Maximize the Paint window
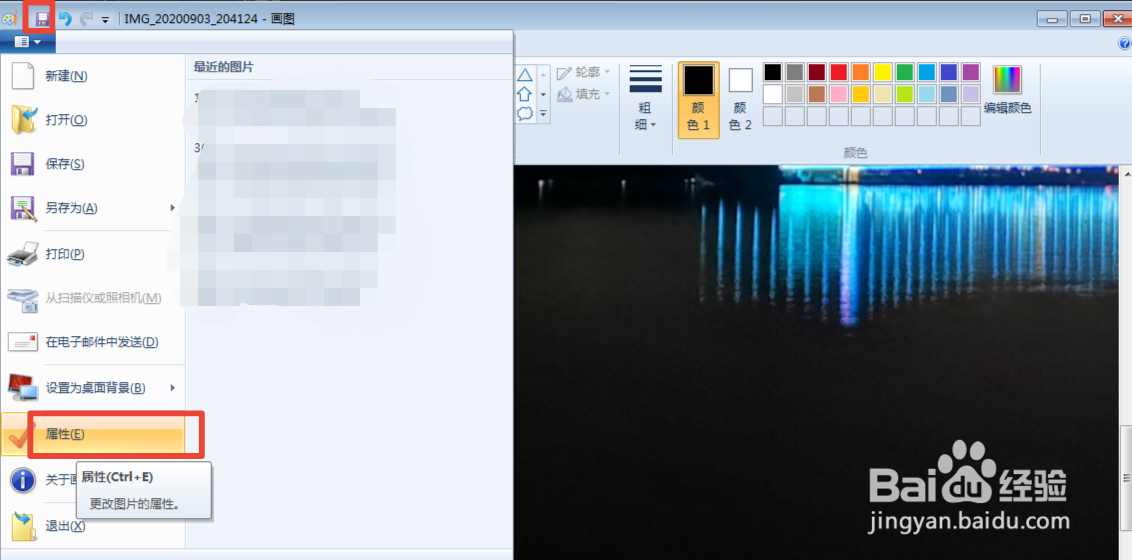 [1084, 19]
